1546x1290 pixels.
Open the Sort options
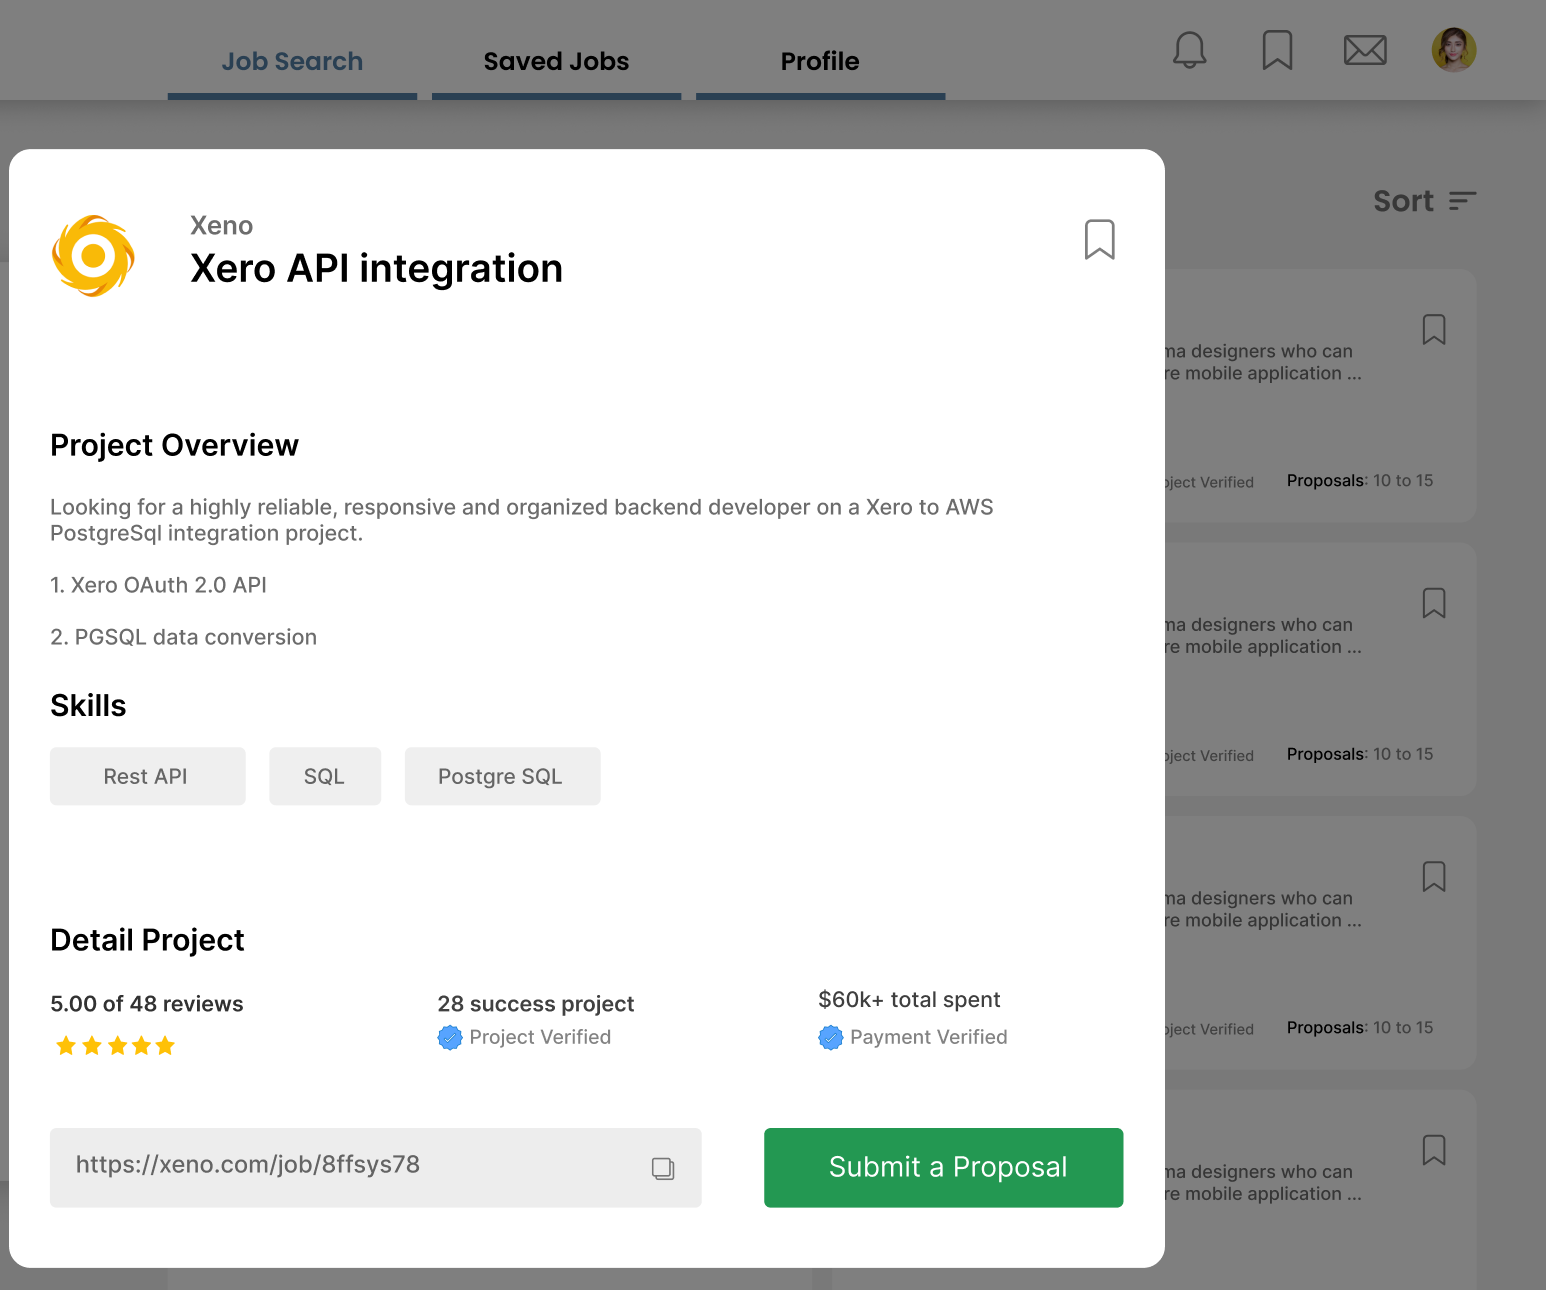[x=1424, y=201]
